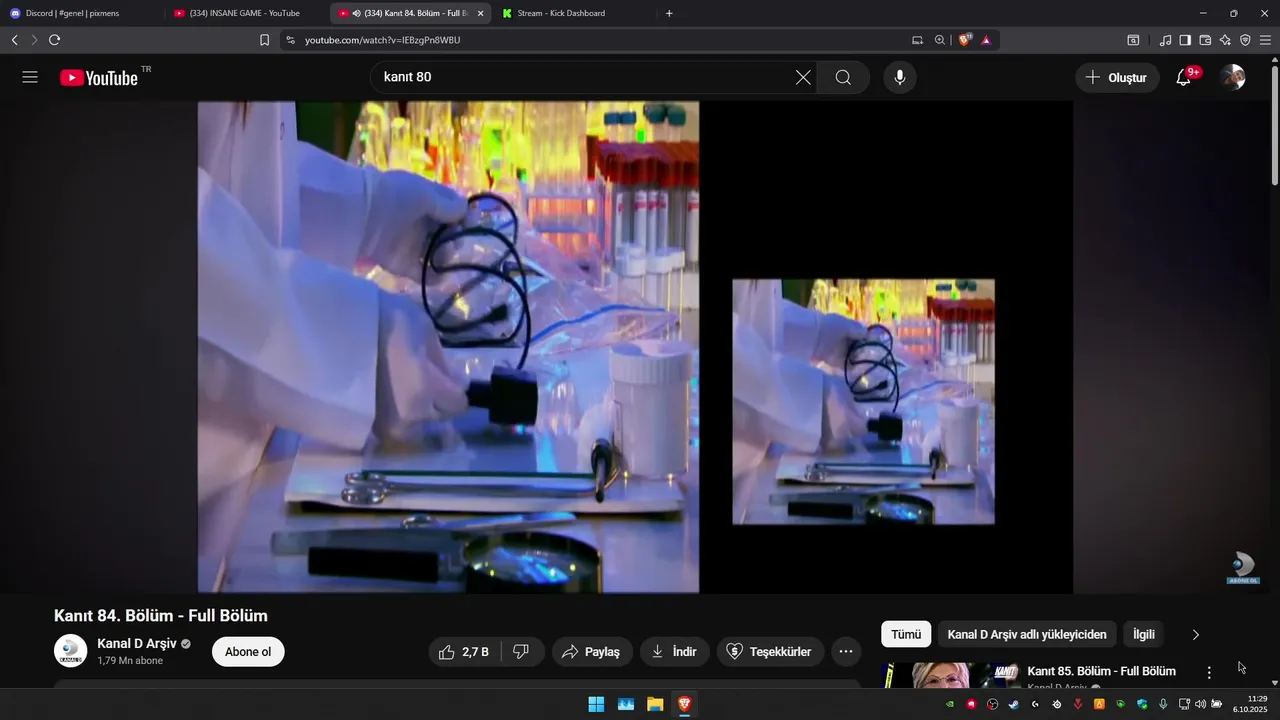This screenshot has height=720, width=1280.
Task: Open the volume speaker tray icon
Action: tap(1200, 704)
